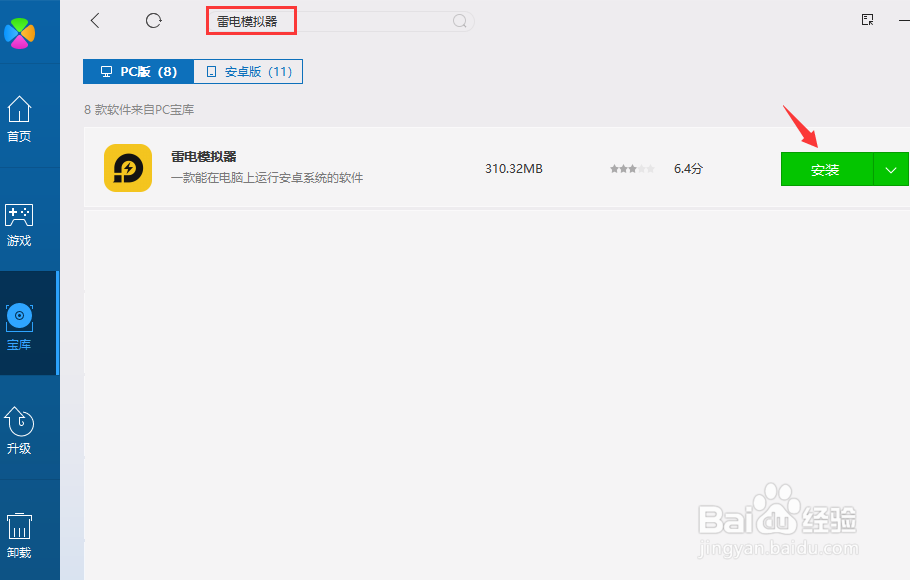The image size is (910, 580).
Task: Open the 卸载 uninstall section
Action: pos(19,535)
